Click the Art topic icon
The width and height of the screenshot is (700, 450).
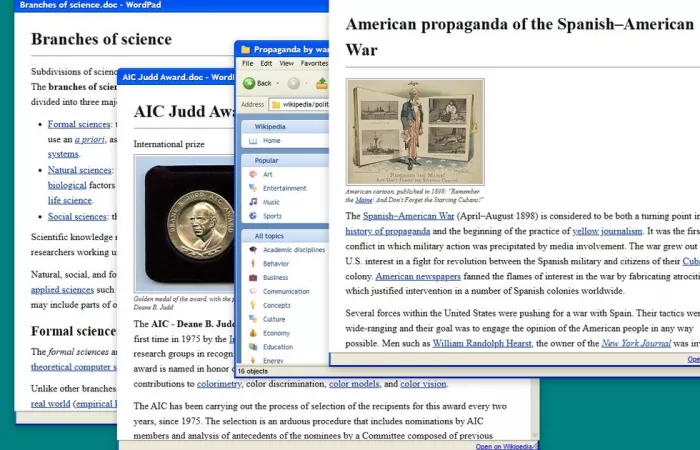253,174
